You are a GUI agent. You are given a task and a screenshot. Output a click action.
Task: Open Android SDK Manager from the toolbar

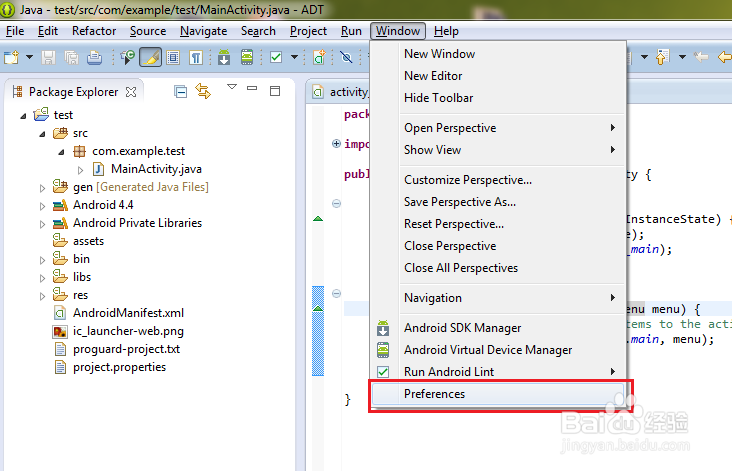(224, 57)
